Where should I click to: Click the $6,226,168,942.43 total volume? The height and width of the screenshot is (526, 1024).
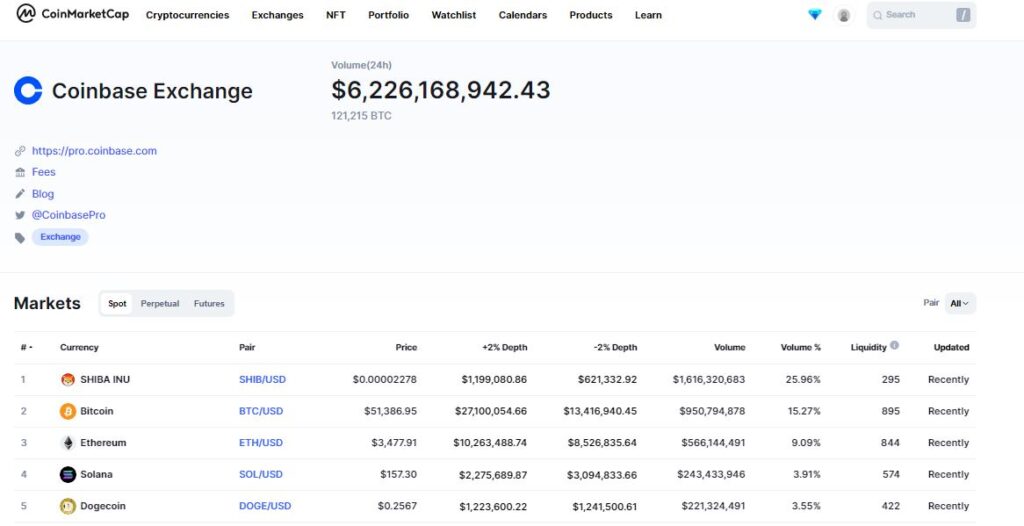pos(441,90)
